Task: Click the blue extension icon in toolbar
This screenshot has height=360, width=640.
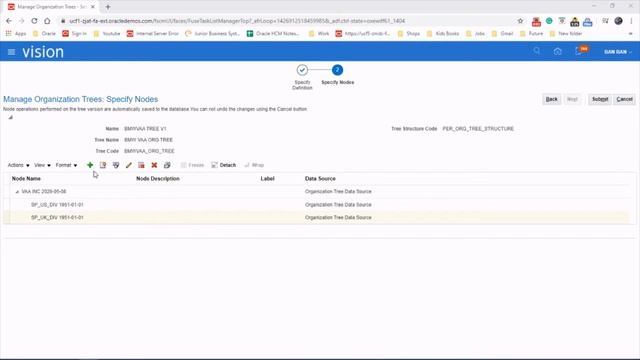Action: click(588, 22)
